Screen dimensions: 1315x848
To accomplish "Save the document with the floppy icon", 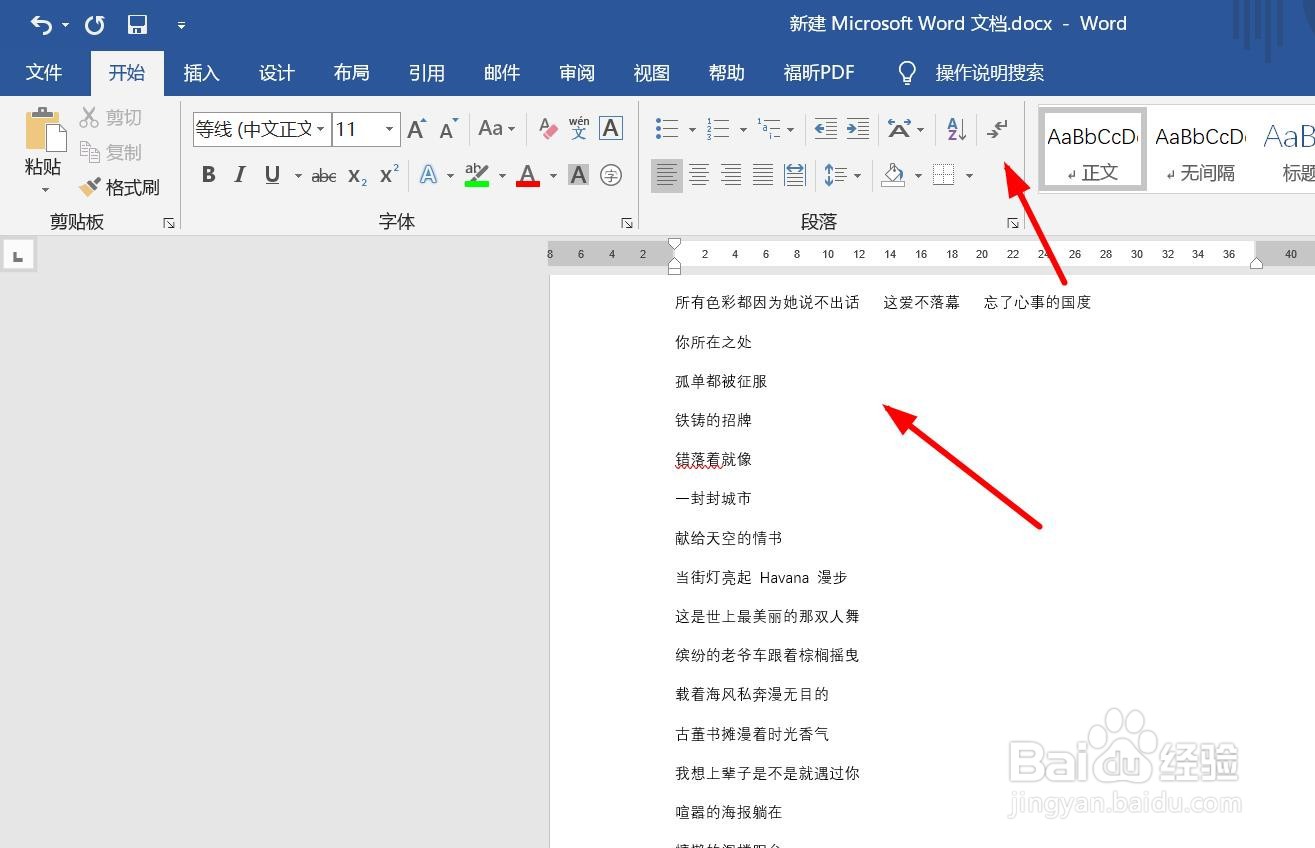I will pos(137,25).
